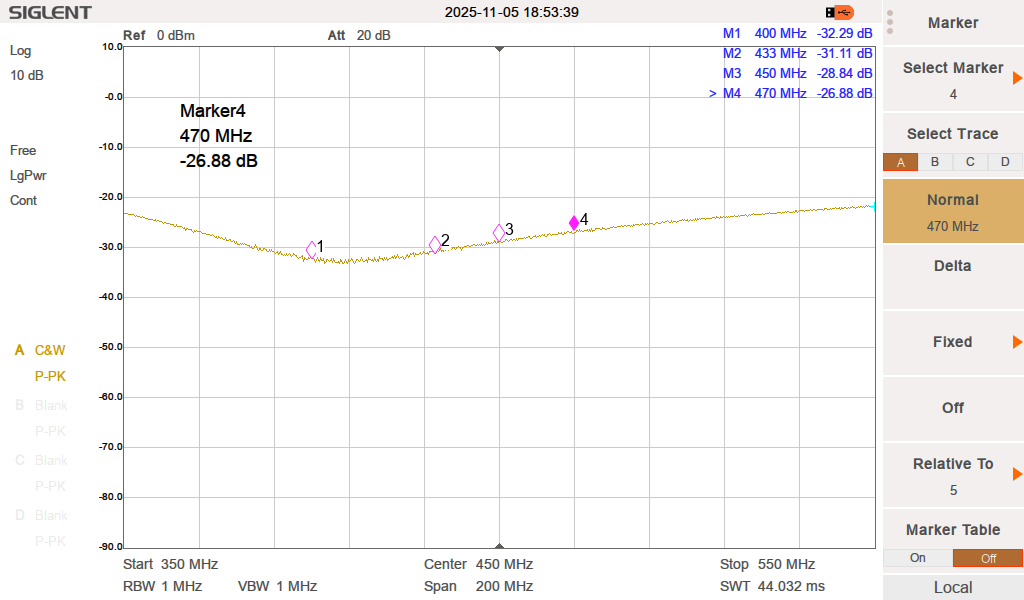1024x600 pixels.
Task: Select marker 2 diamond on the trace
Action: click(435, 244)
